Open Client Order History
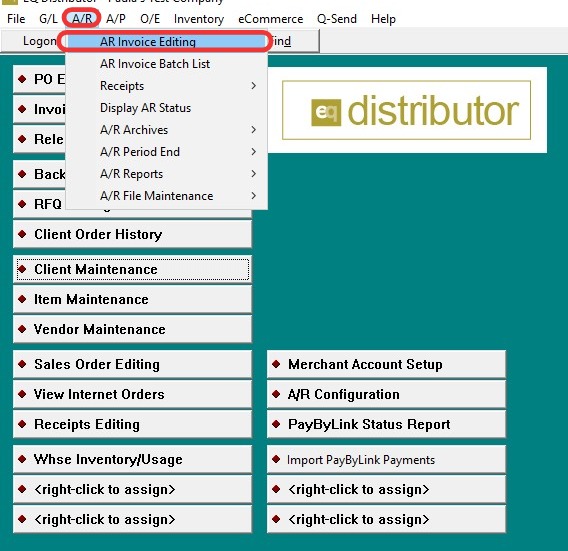 (x=132, y=234)
